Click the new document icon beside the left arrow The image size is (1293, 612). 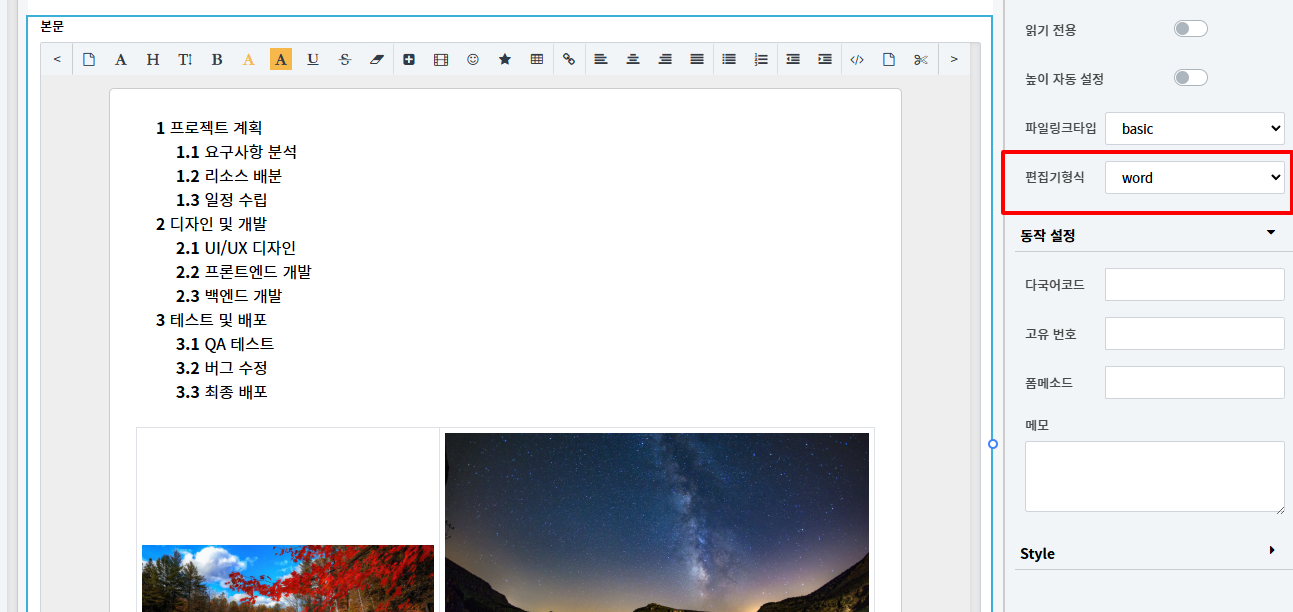(89, 60)
